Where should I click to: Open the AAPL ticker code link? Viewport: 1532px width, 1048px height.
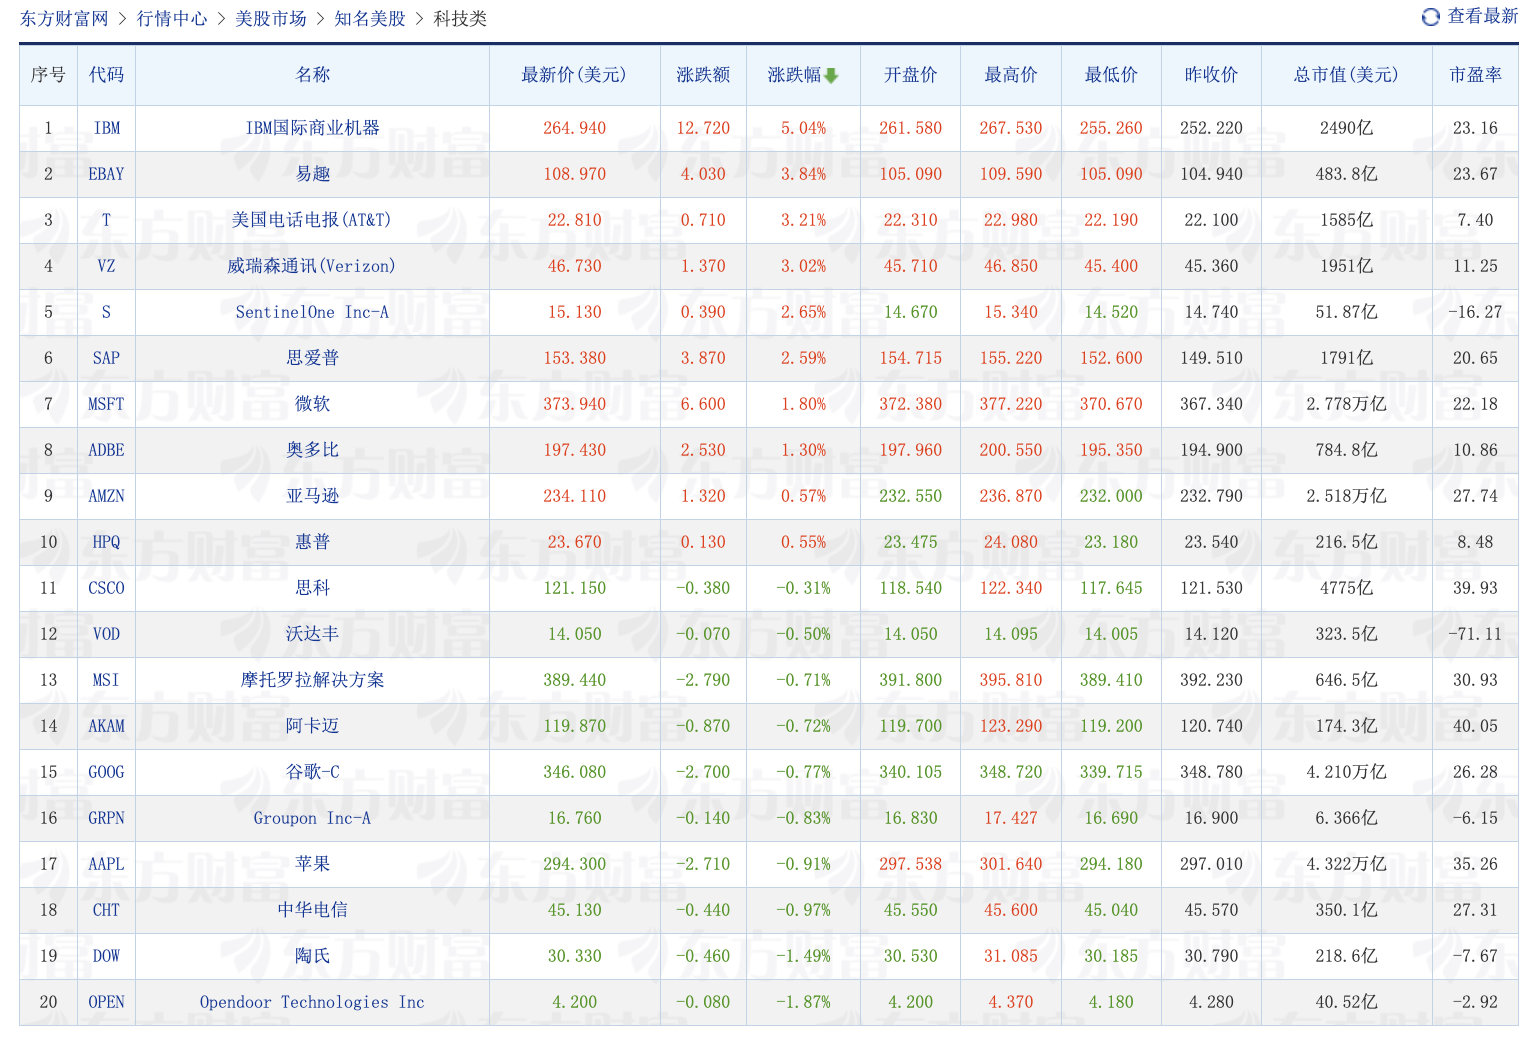106,864
